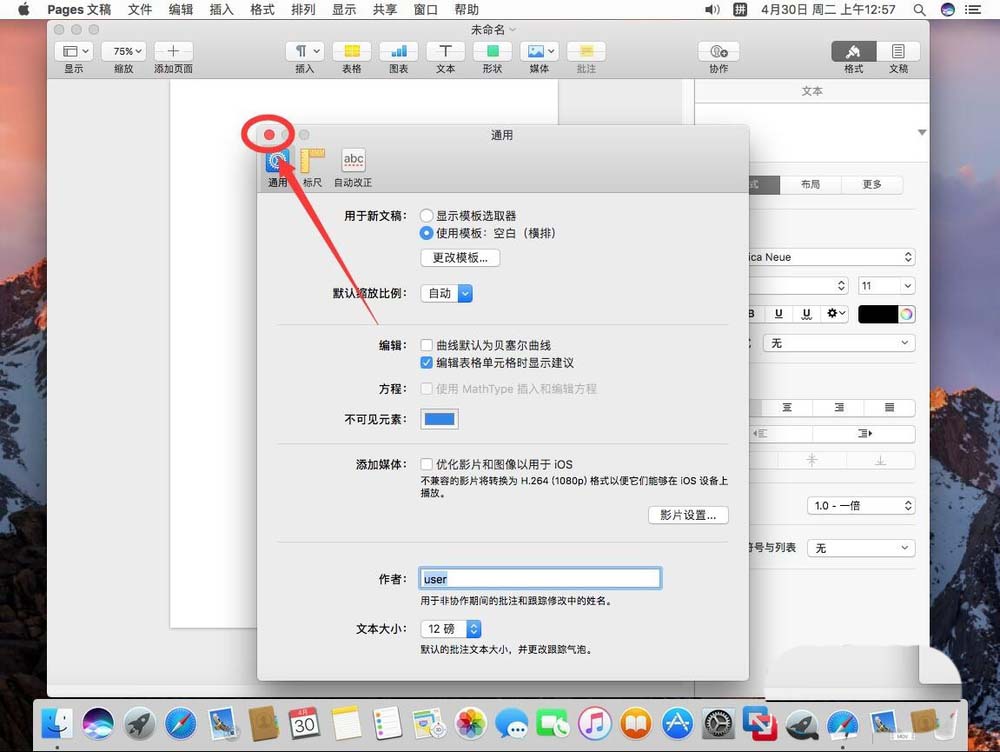The height and width of the screenshot is (752, 1000).
Task: Select the 显示模板选取器 radio button
Action: coord(427,214)
